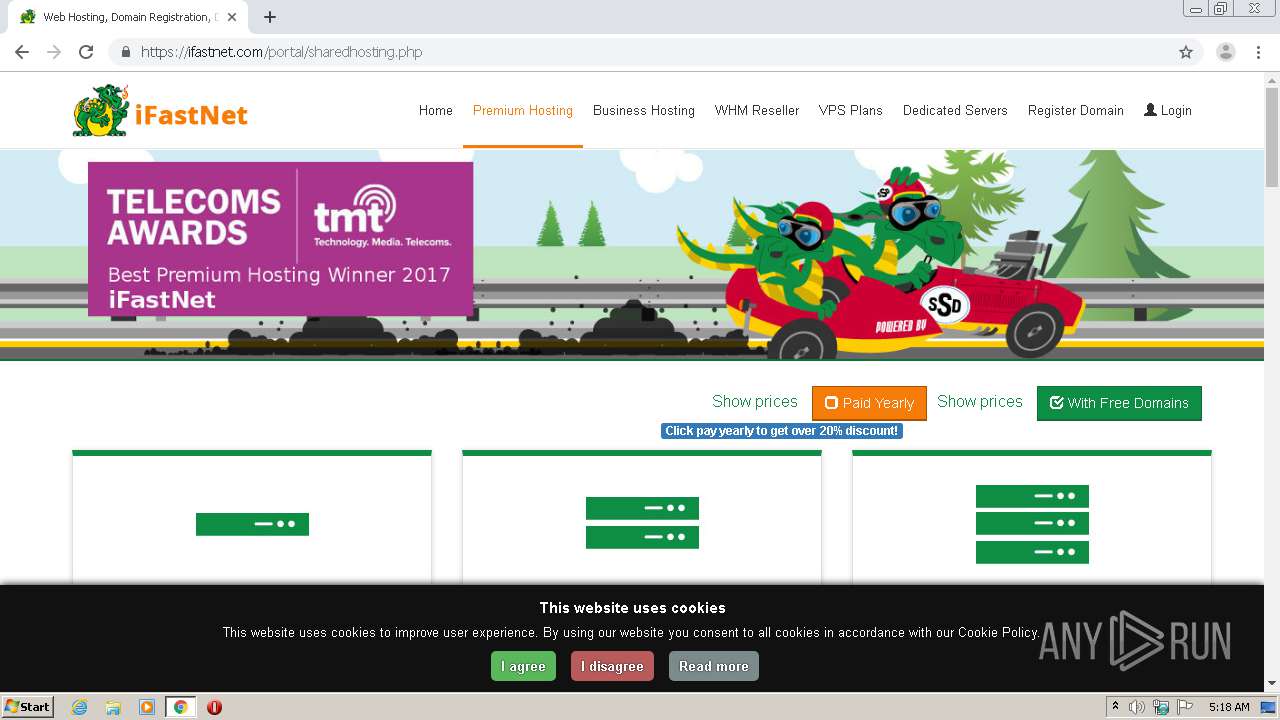1280x720 pixels.
Task: View site security padlock info
Action: [125, 52]
